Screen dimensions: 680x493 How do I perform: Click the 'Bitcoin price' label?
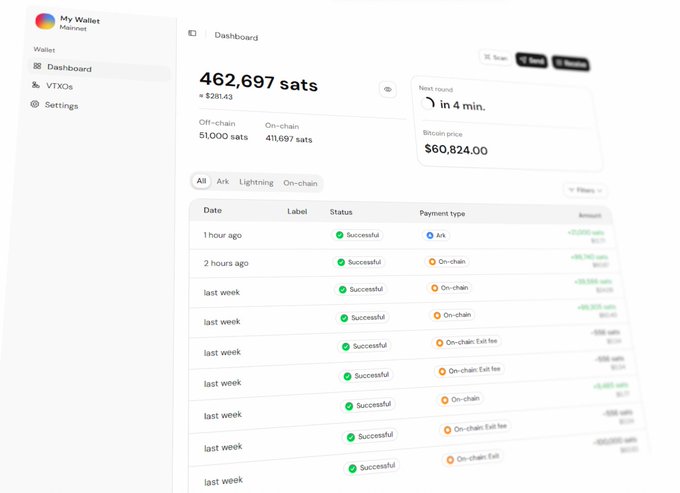[x=443, y=134]
